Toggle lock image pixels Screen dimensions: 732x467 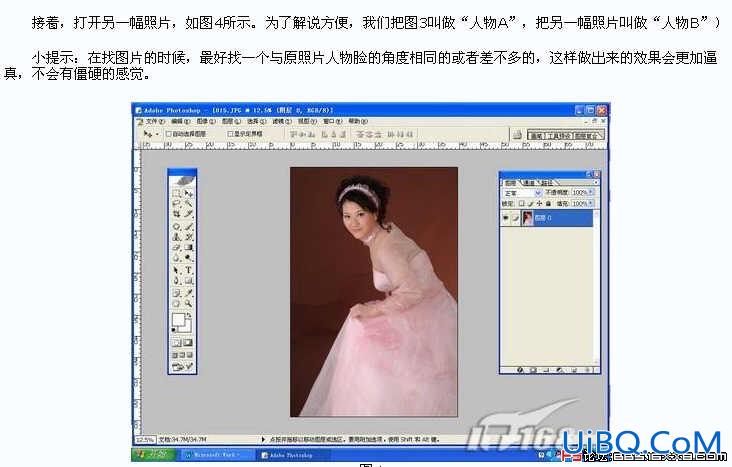[531, 204]
